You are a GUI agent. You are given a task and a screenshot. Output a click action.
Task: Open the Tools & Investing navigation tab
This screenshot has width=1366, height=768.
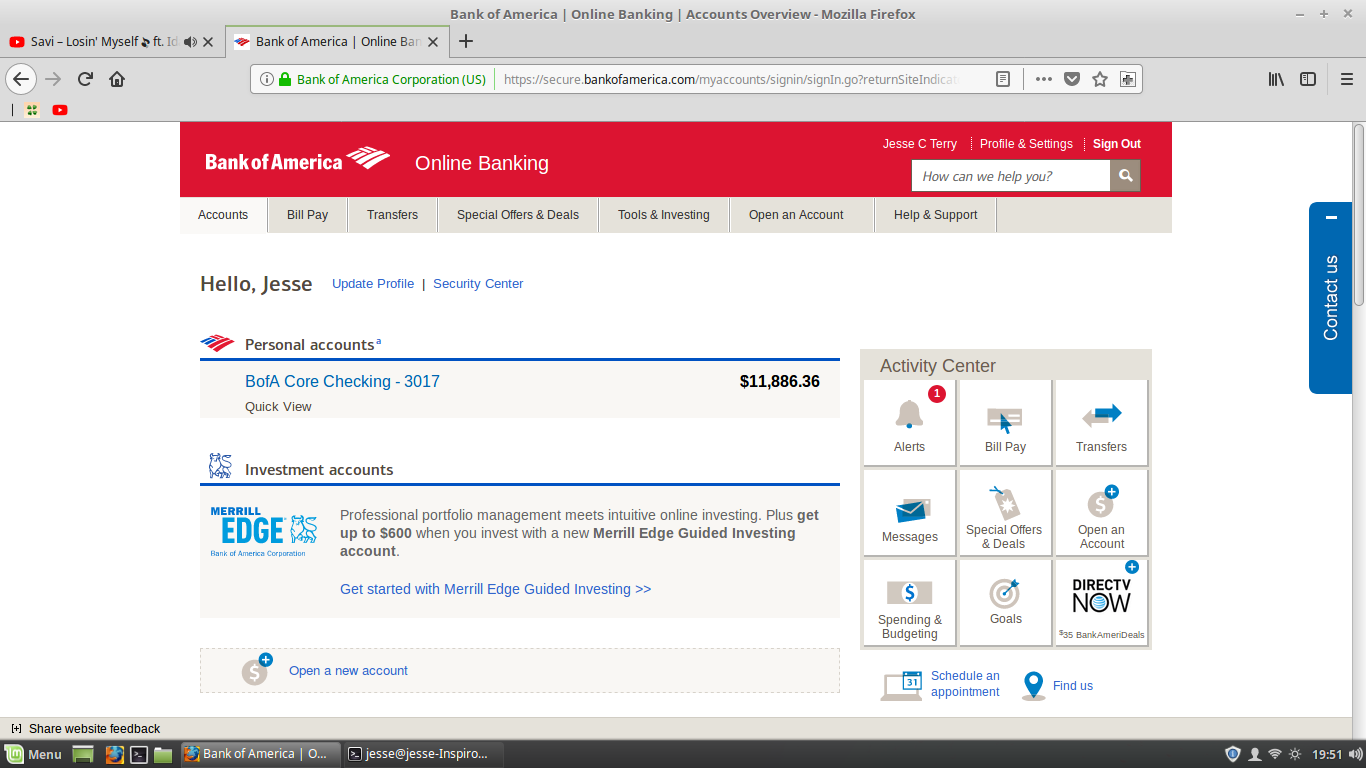click(663, 215)
